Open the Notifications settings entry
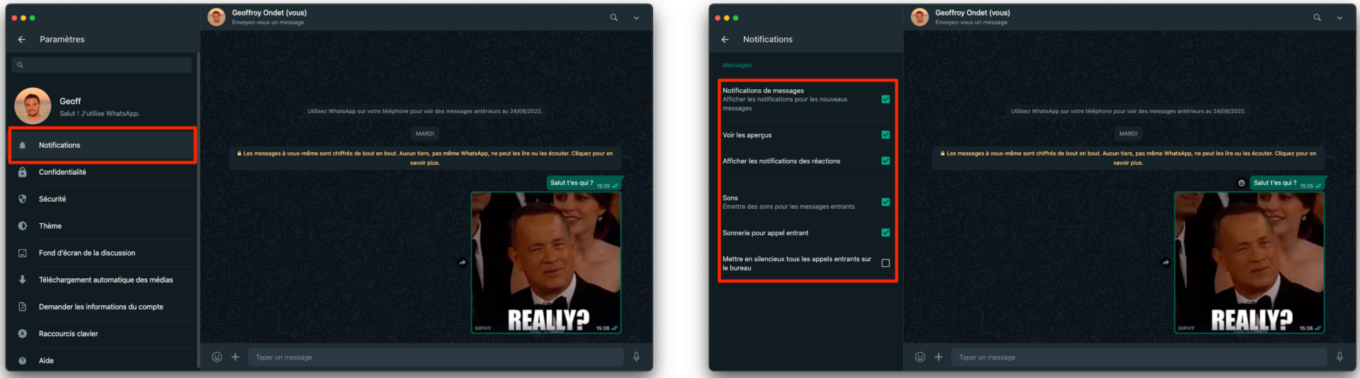The image size is (1360, 378). tap(102, 145)
